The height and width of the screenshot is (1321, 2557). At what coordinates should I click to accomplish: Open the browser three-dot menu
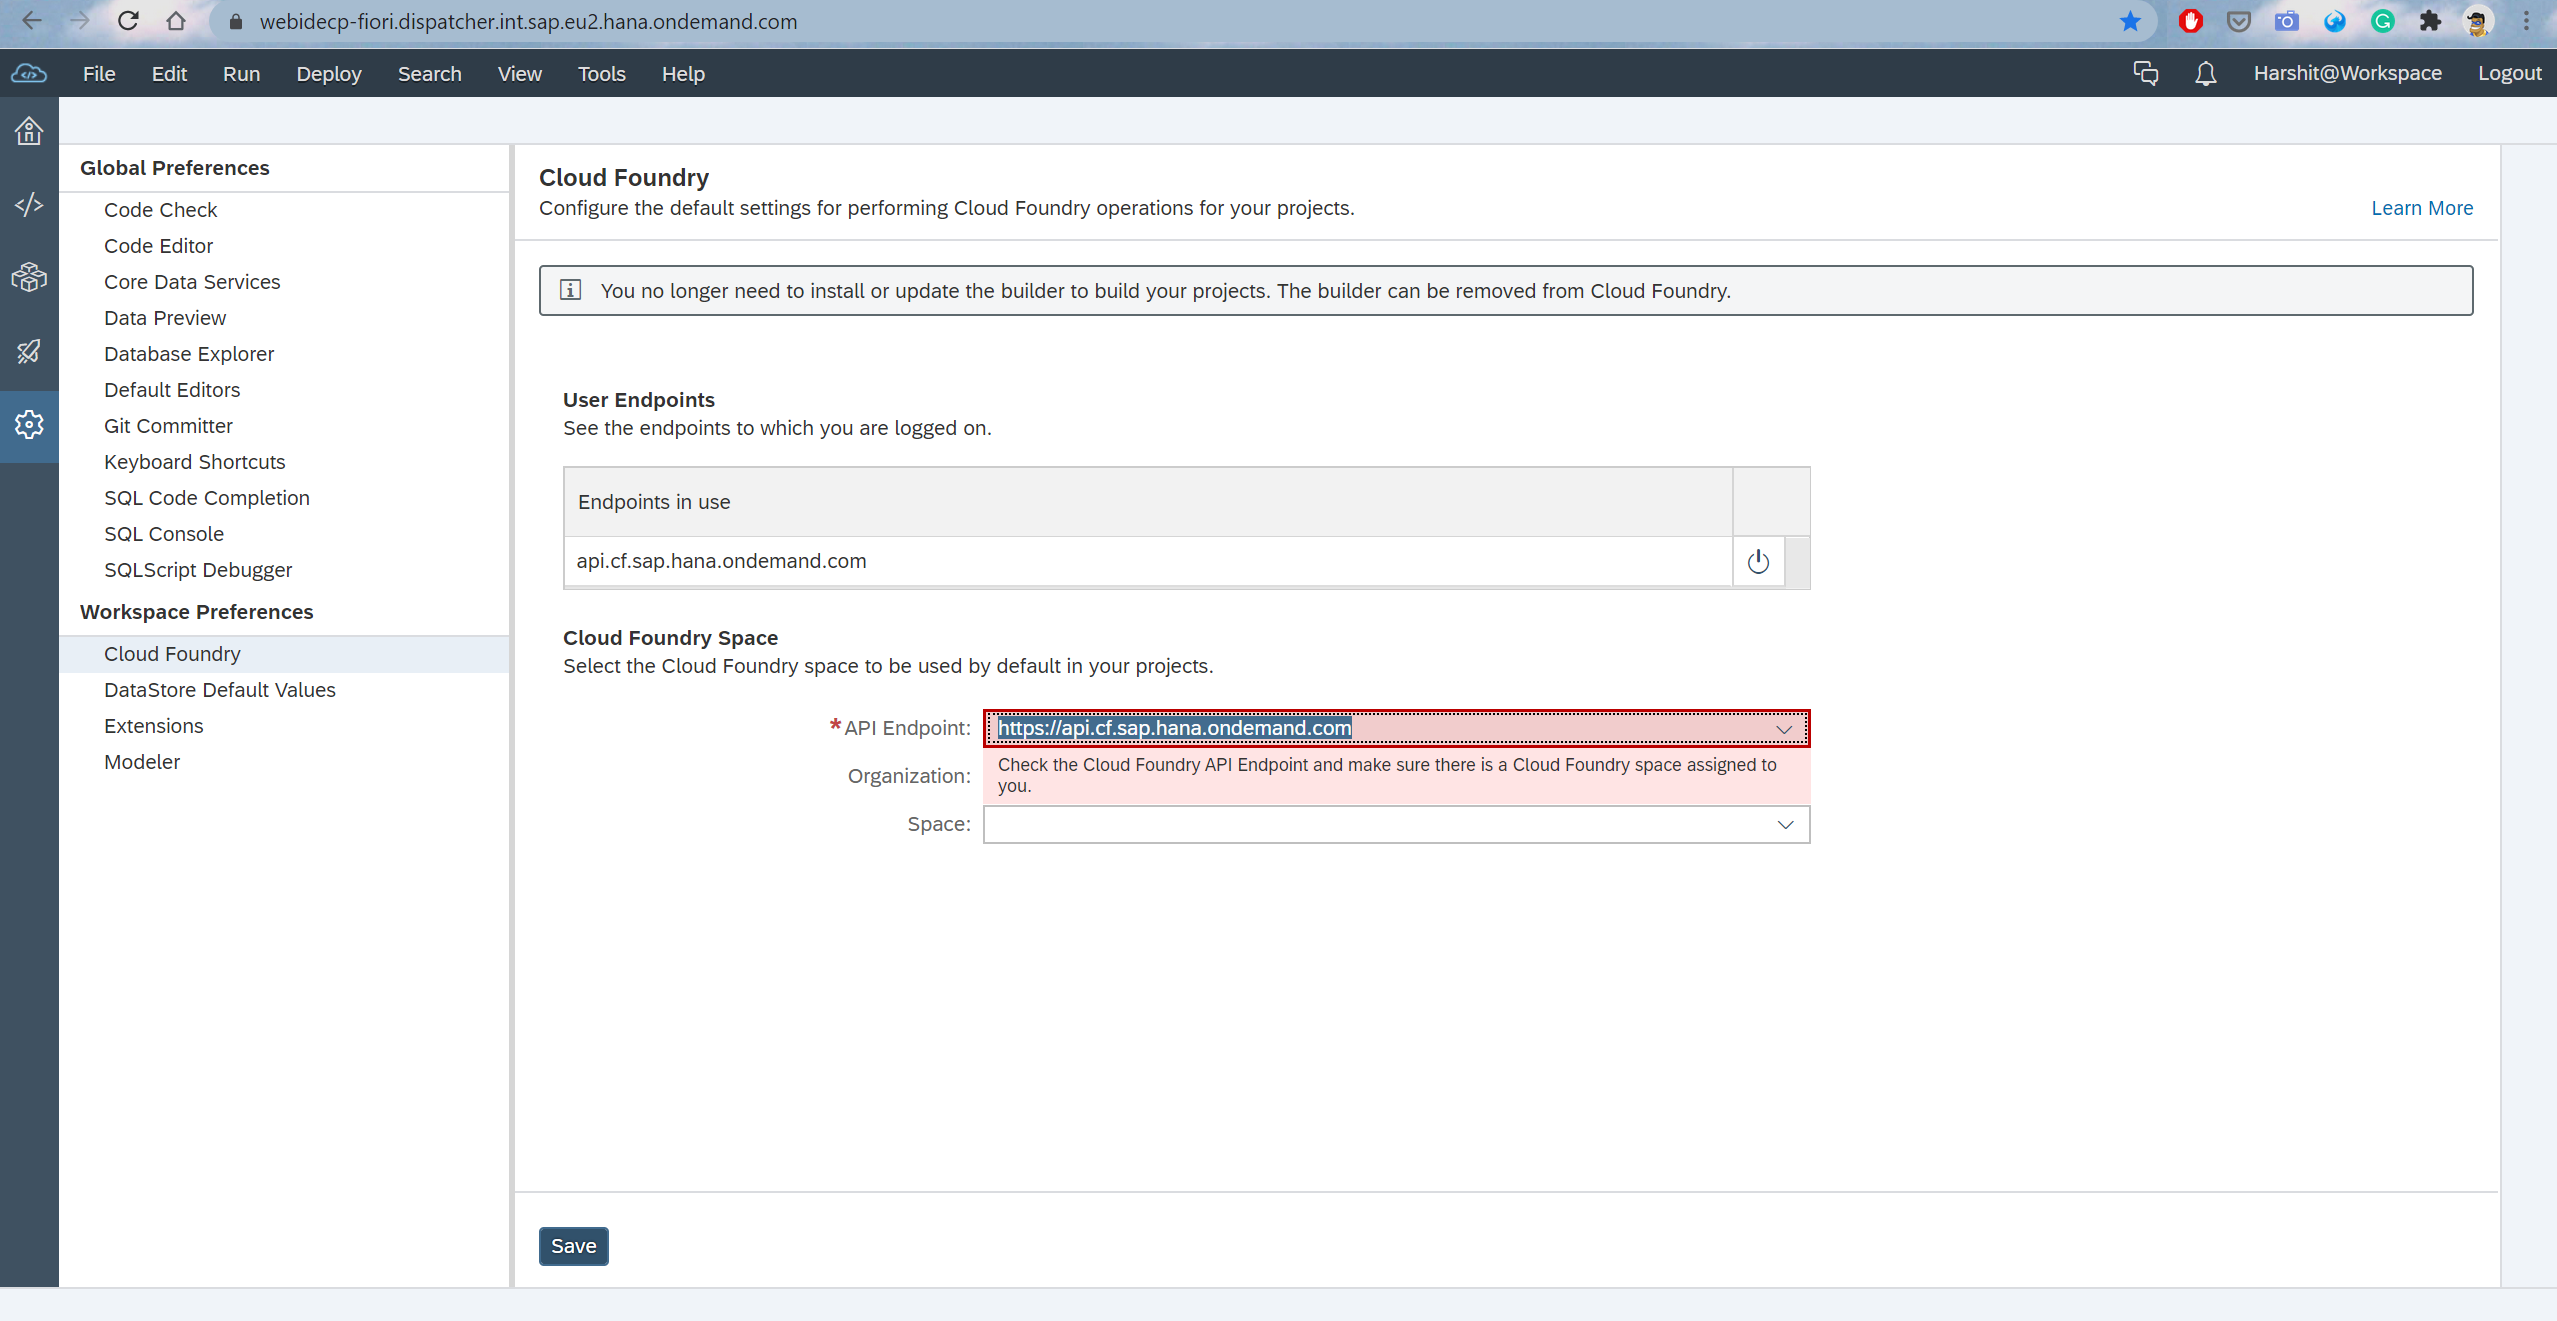[x=2528, y=21]
